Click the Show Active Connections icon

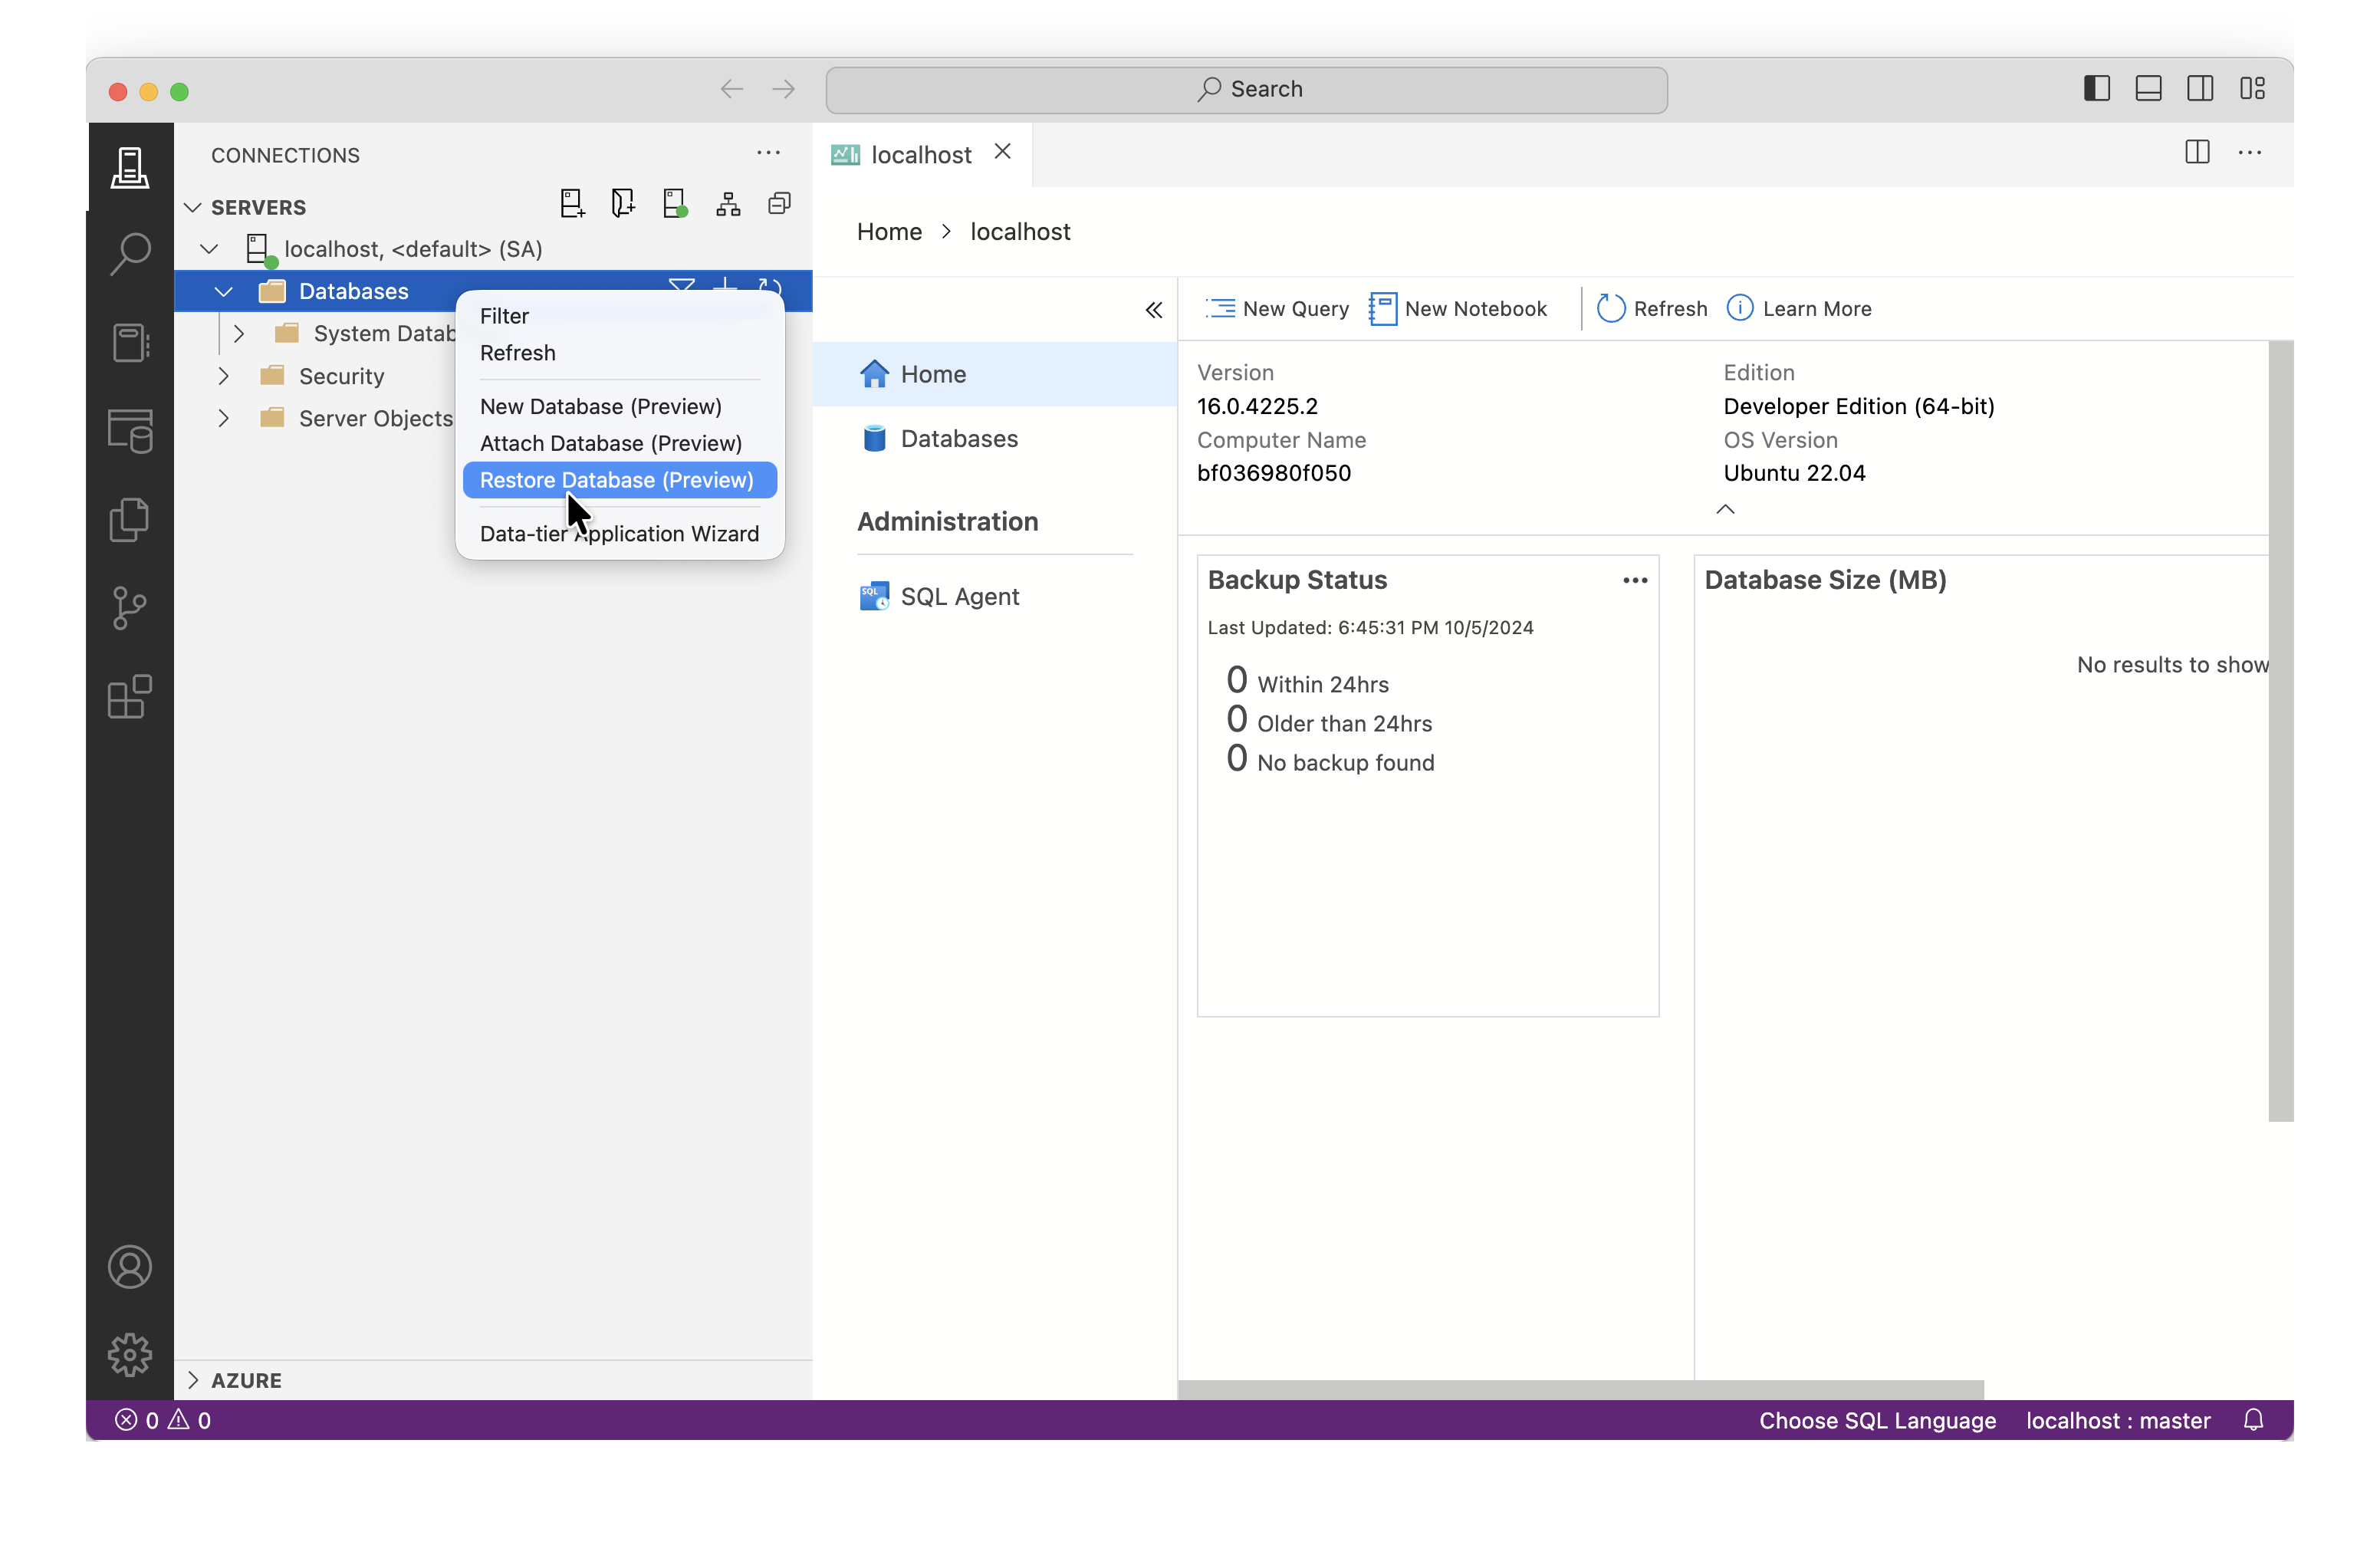[x=675, y=204]
